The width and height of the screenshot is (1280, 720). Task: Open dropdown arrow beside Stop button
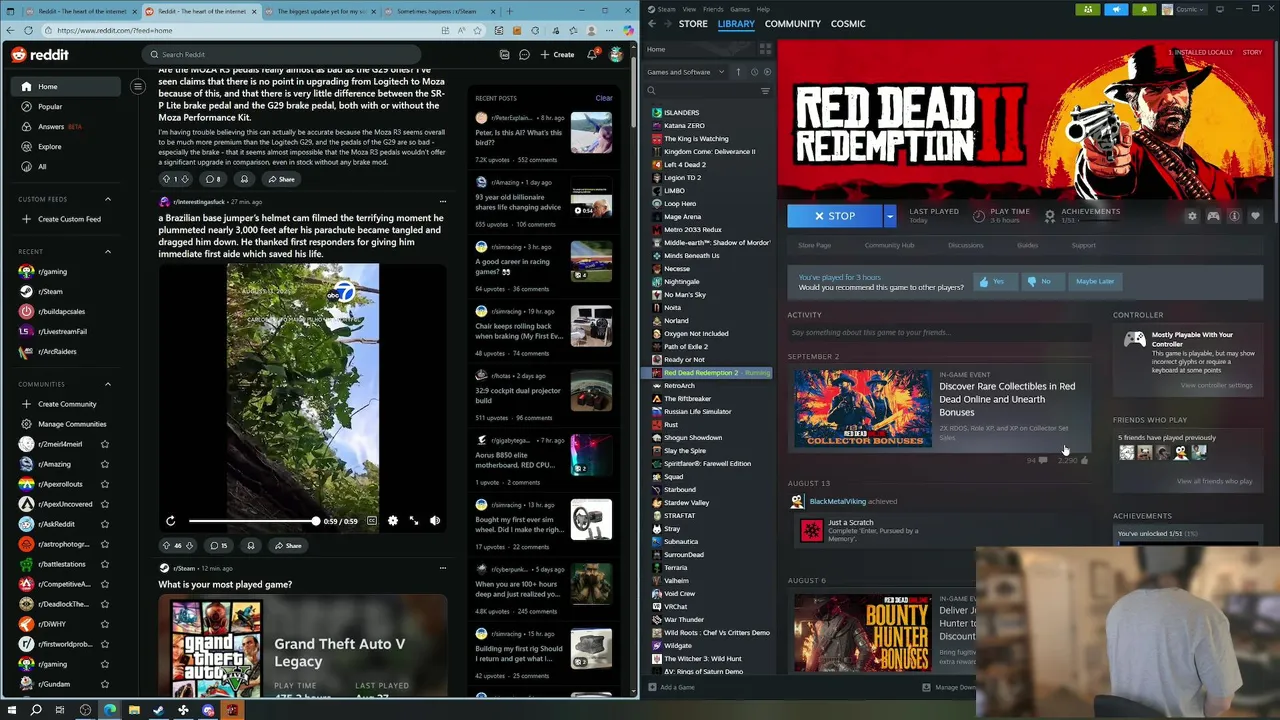889,216
